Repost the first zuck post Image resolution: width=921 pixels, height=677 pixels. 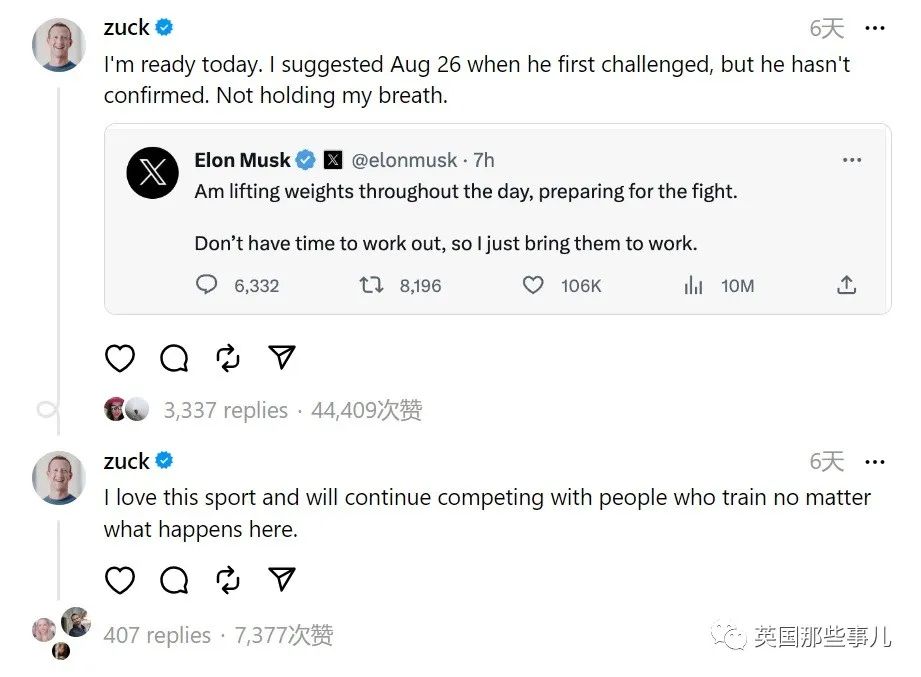[x=228, y=358]
